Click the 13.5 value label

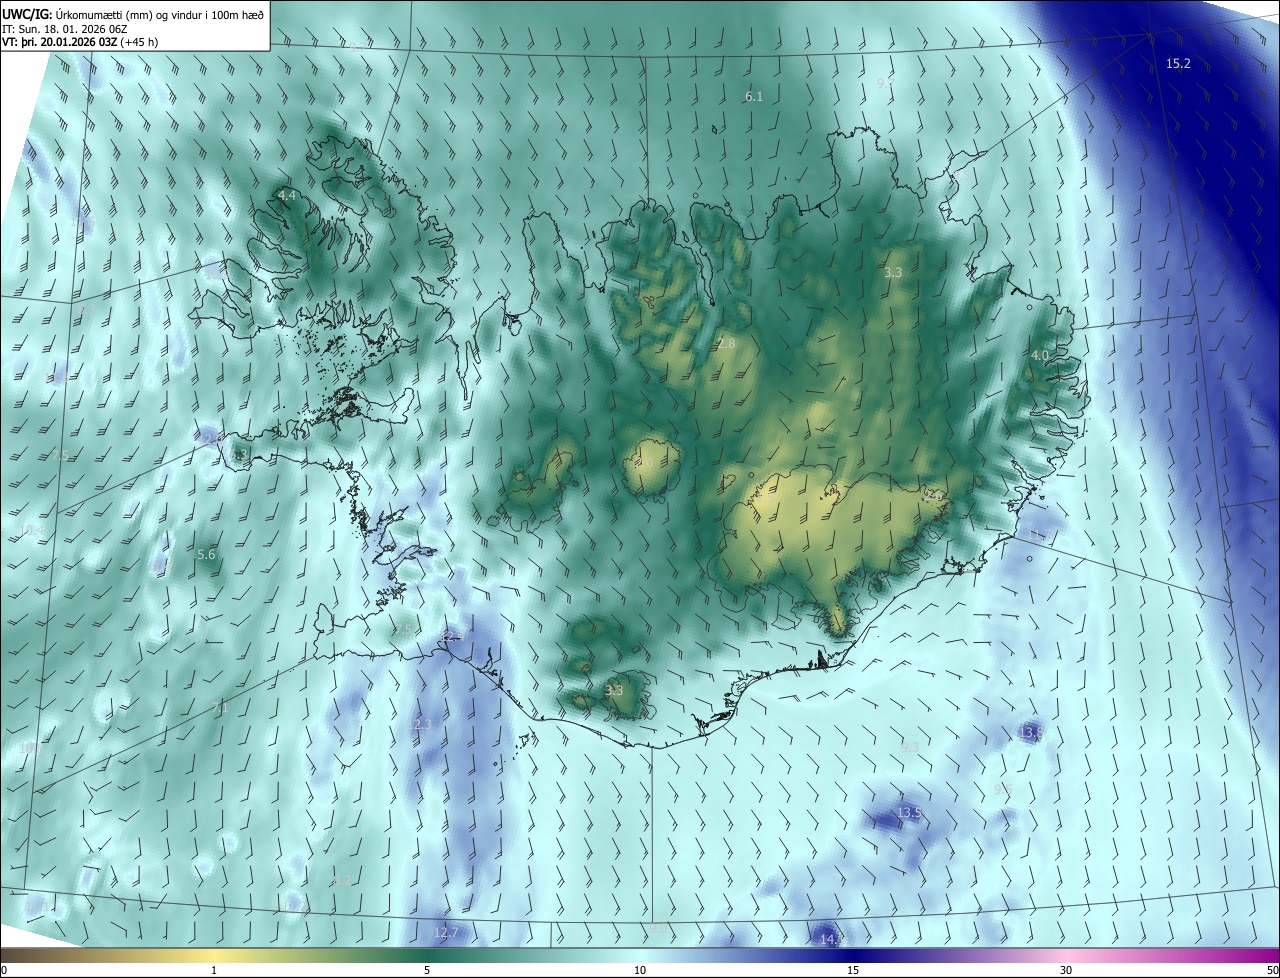[909, 813]
